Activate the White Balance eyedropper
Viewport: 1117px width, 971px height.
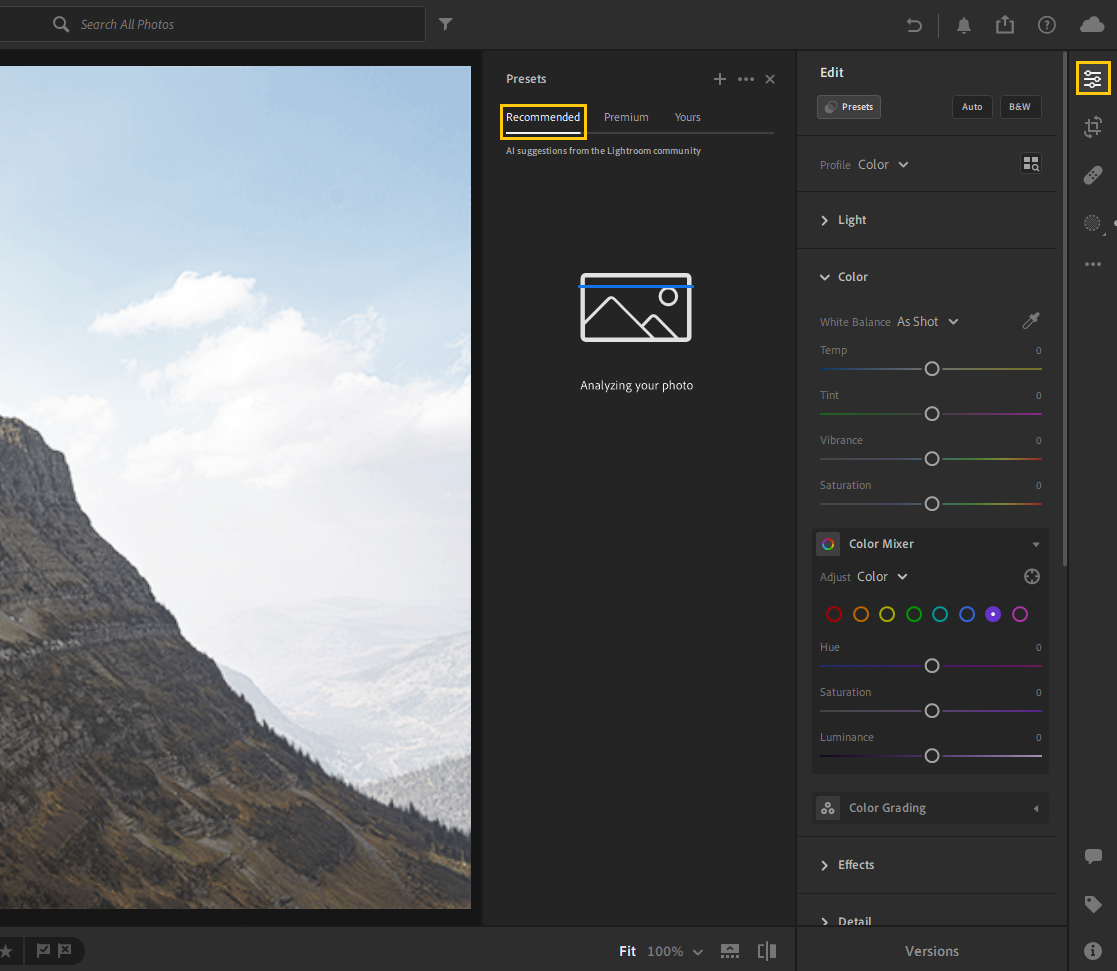[1031, 321]
